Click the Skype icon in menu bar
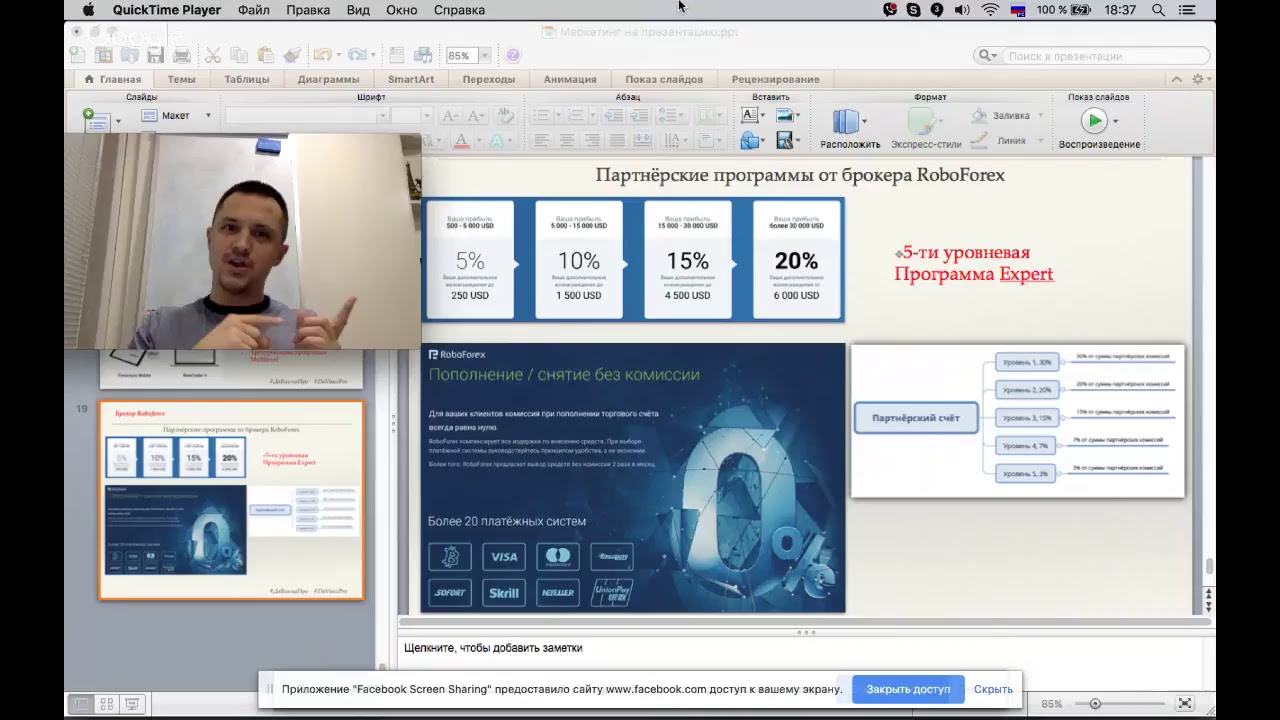 [x=913, y=10]
